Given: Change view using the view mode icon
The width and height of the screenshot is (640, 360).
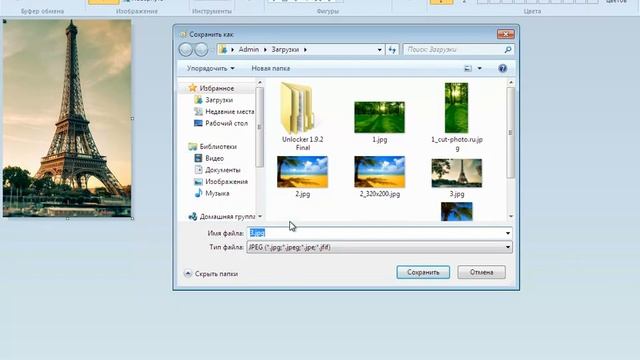Looking at the screenshot, I should tap(468, 68).
